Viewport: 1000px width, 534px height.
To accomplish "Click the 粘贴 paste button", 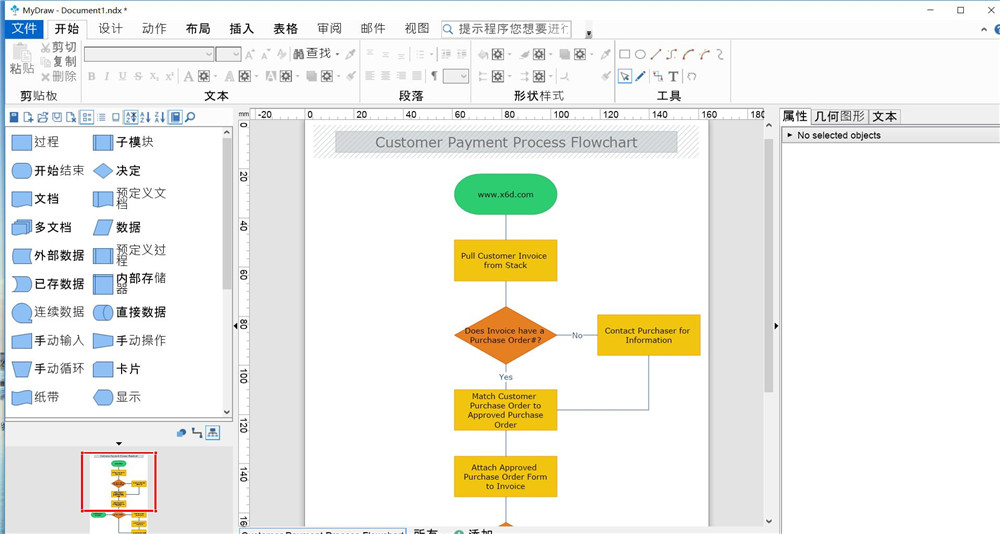I will [x=22, y=60].
